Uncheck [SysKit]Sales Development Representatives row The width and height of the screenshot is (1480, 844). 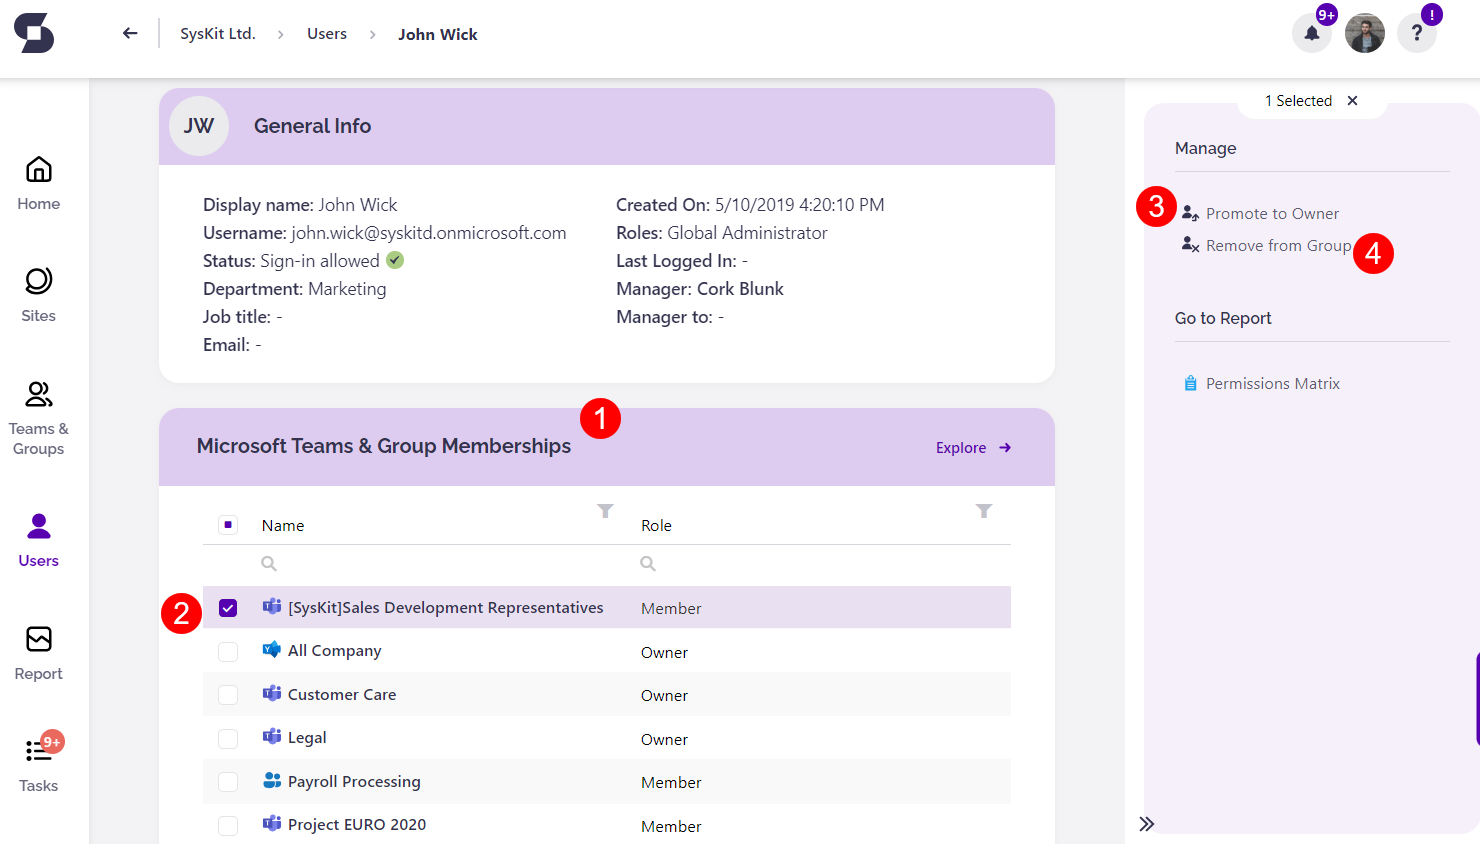[x=228, y=607]
